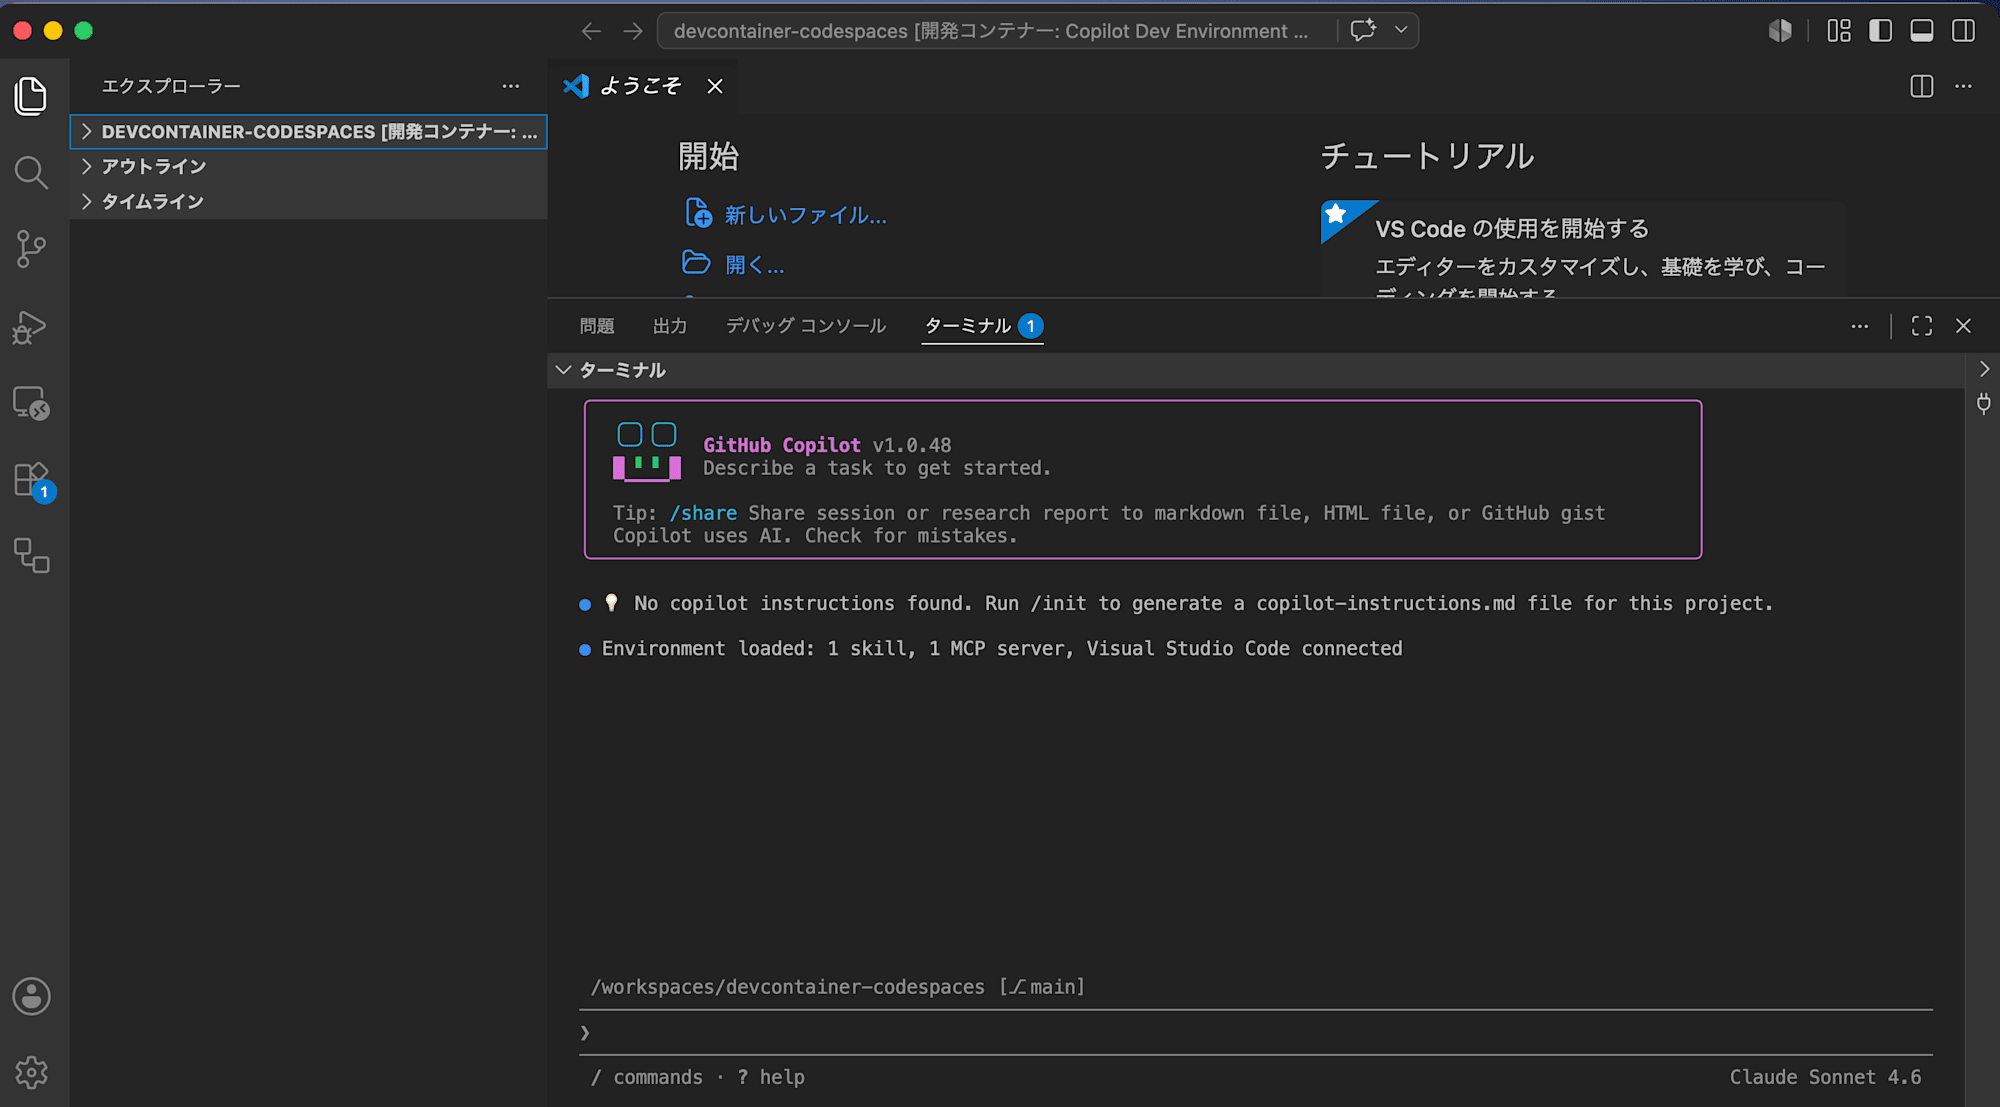Viewport: 2000px width, 1107px height.
Task: Click the '/ commands' hint text
Action: 647,1077
